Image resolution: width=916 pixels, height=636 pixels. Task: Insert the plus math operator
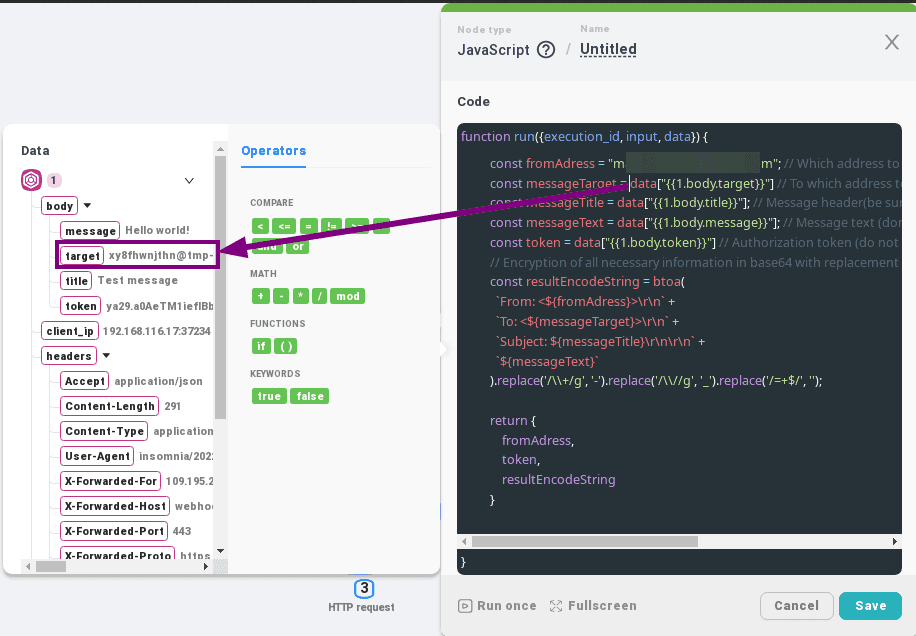(260, 296)
